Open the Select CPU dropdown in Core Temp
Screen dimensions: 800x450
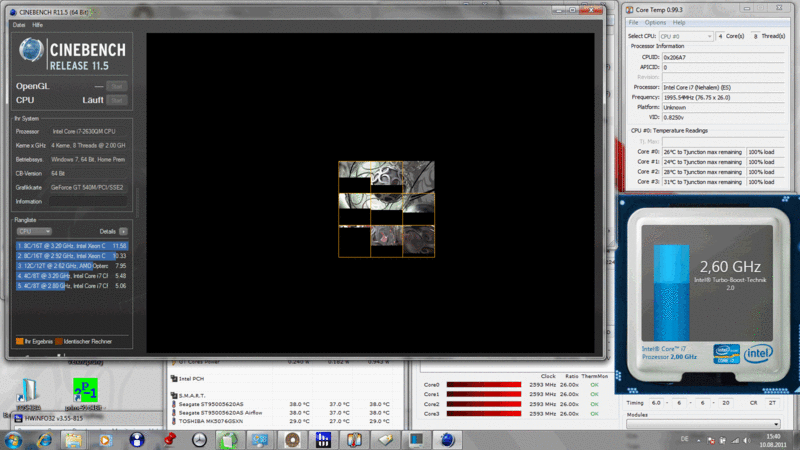pos(685,36)
